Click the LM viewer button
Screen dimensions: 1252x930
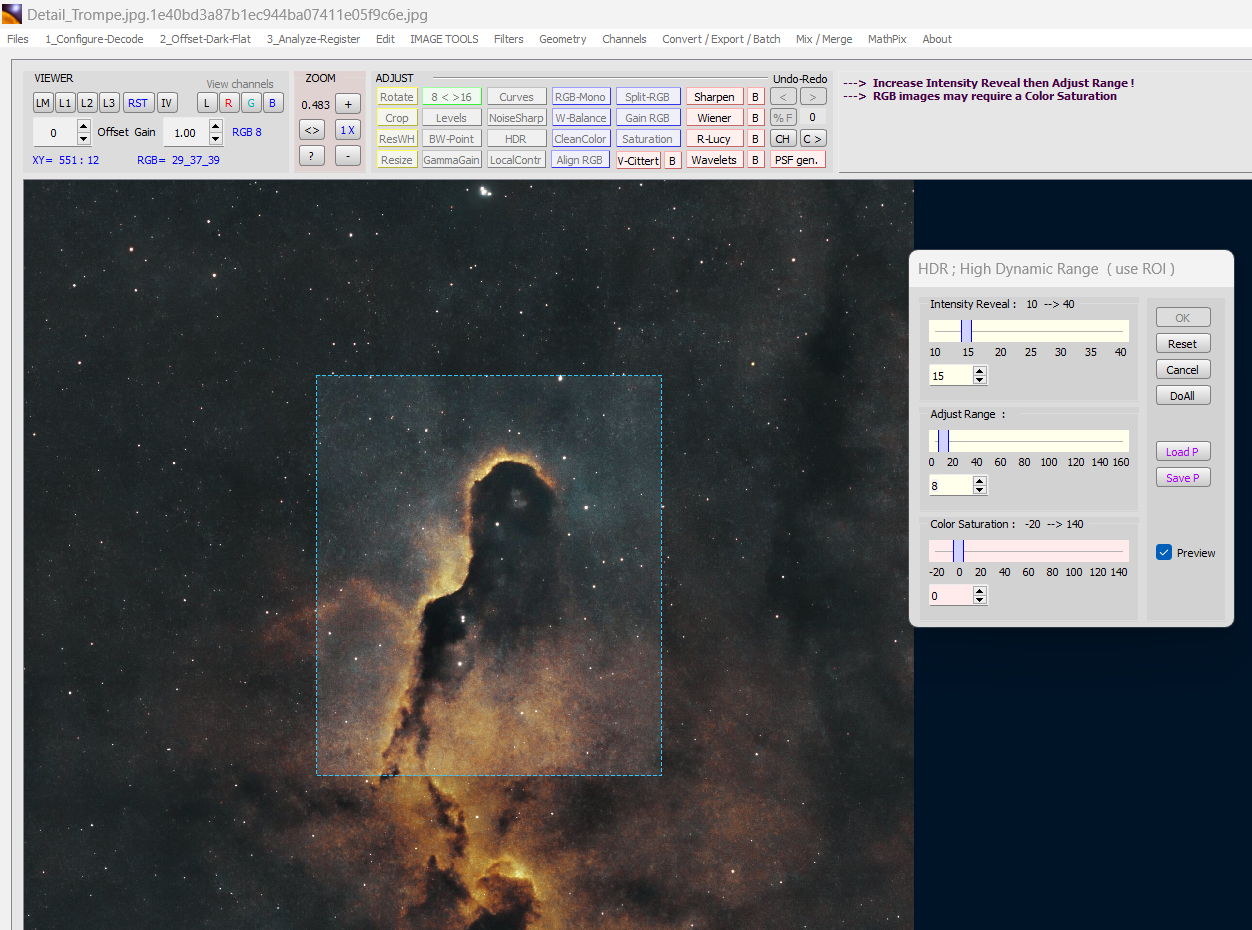point(43,103)
